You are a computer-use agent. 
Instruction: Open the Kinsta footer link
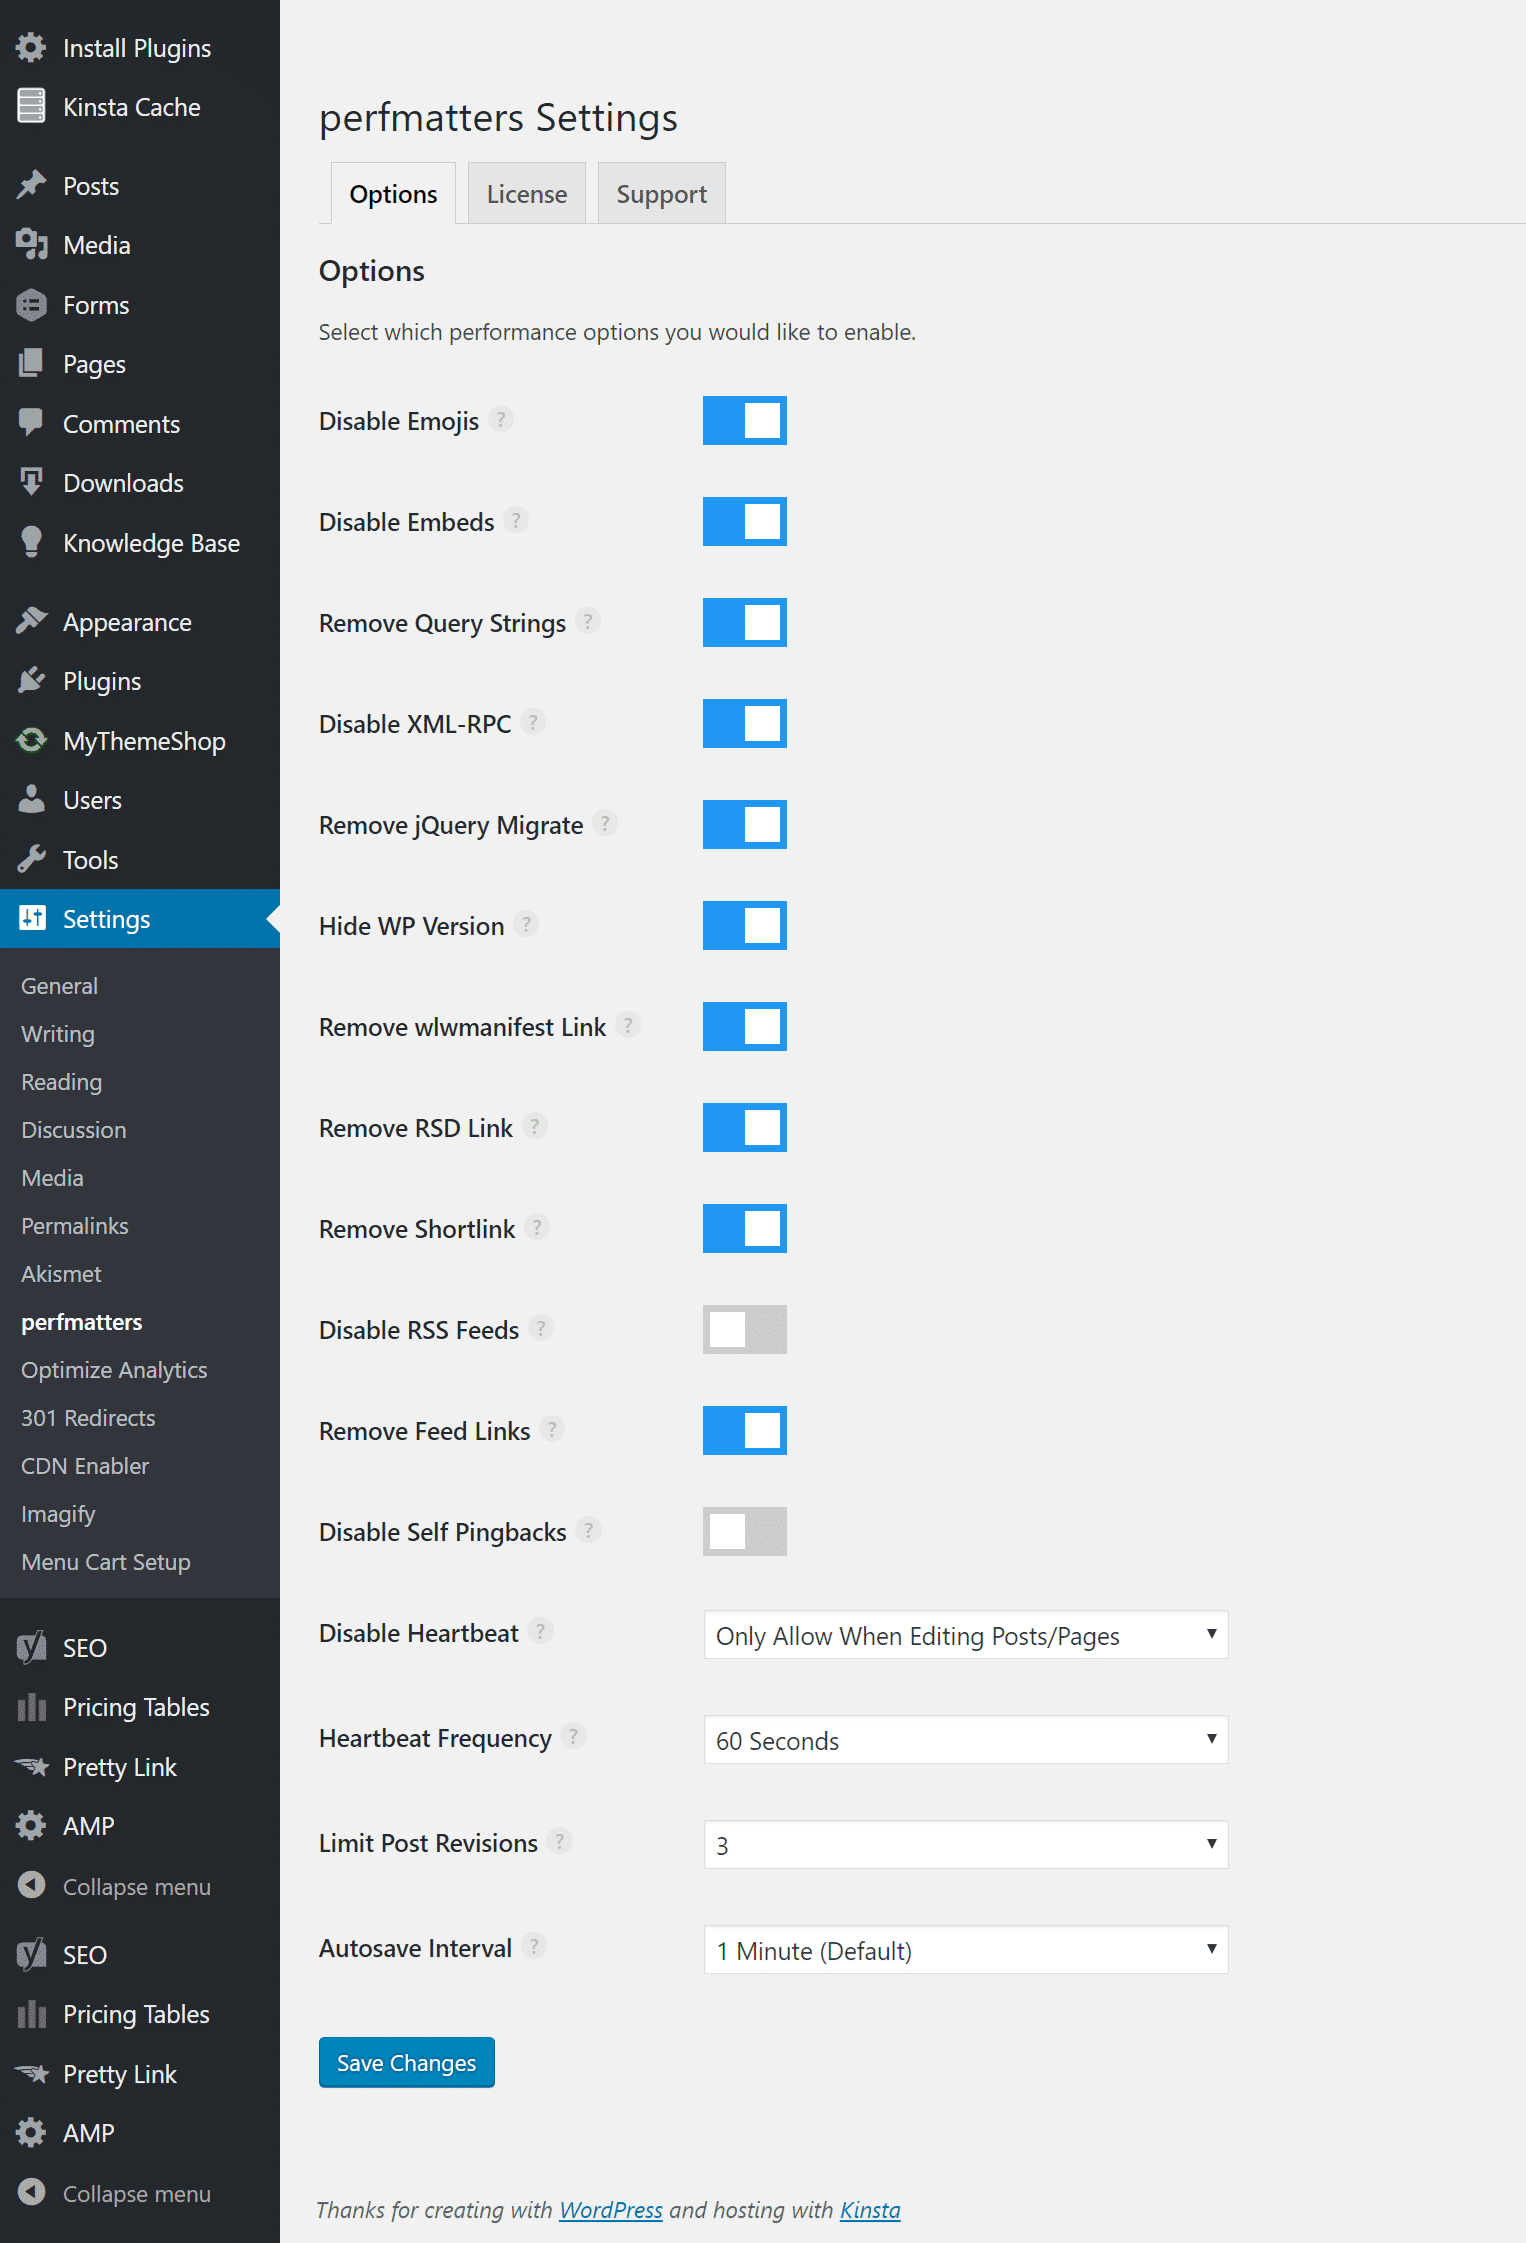(870, 2210)
